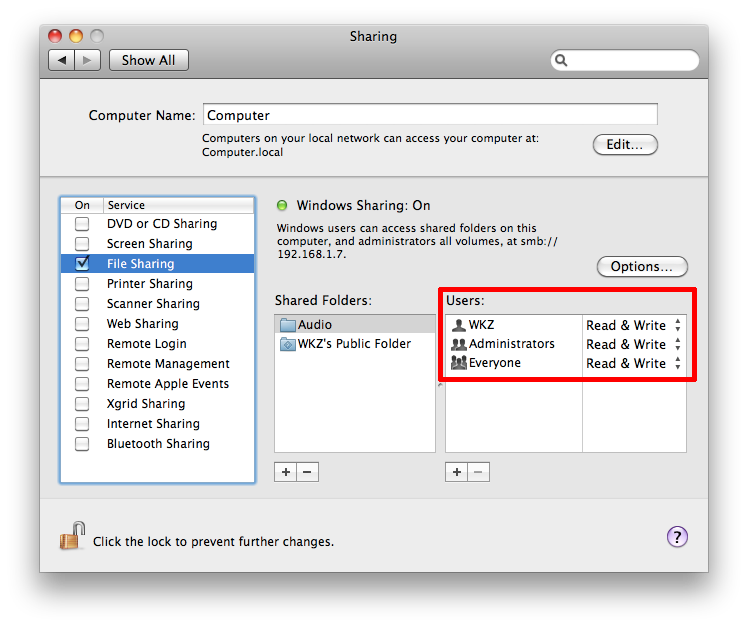This screenshot has width=748, height=627.
Task: Enable DVD or CD Sharing checkbox
Action: point(82,224)
